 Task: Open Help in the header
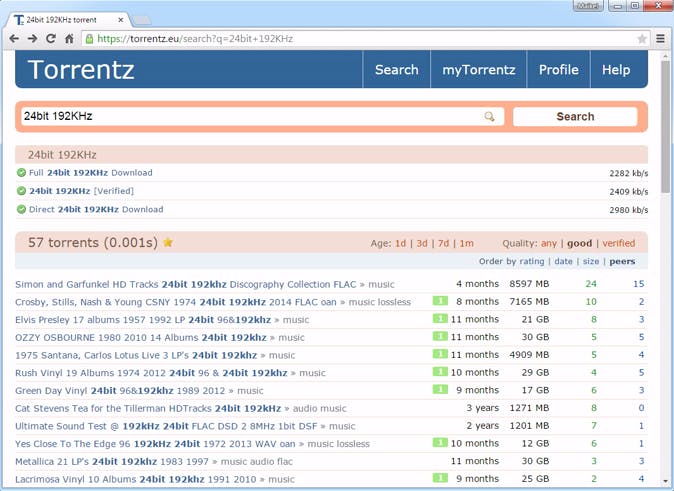(x=616, y=70)
